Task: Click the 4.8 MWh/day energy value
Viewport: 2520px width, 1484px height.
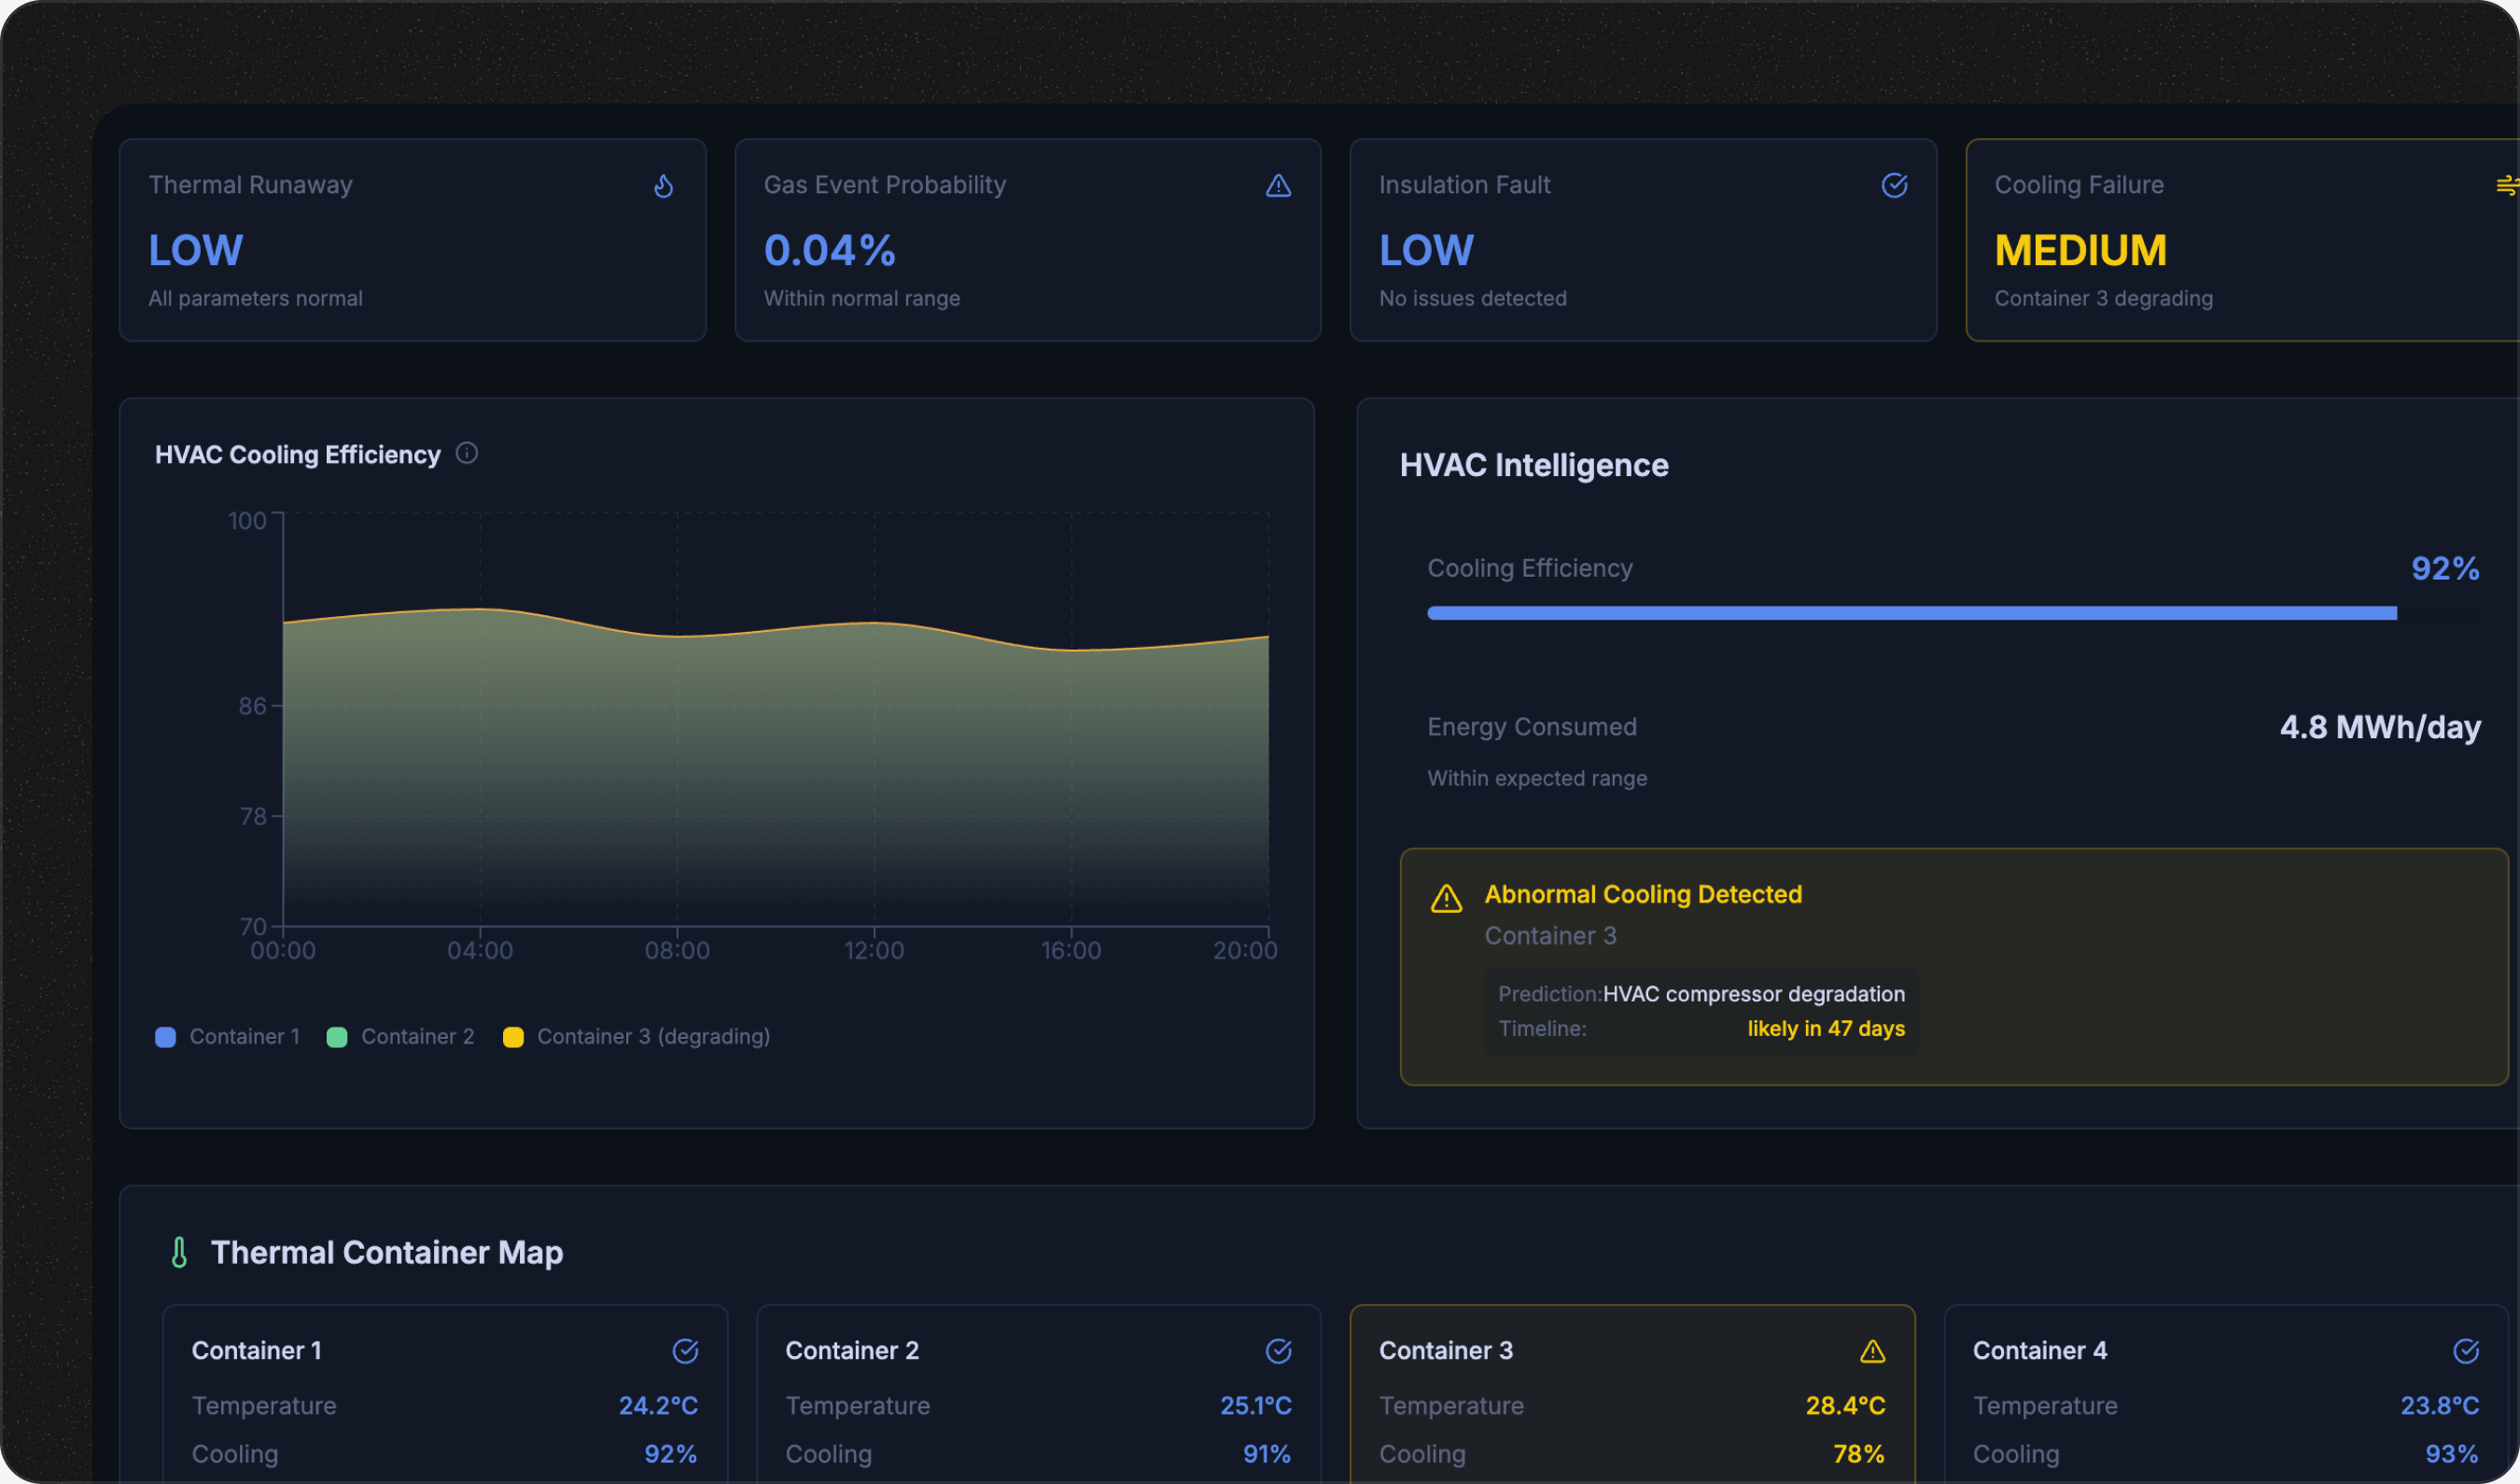Action: tap(2380, 727)
